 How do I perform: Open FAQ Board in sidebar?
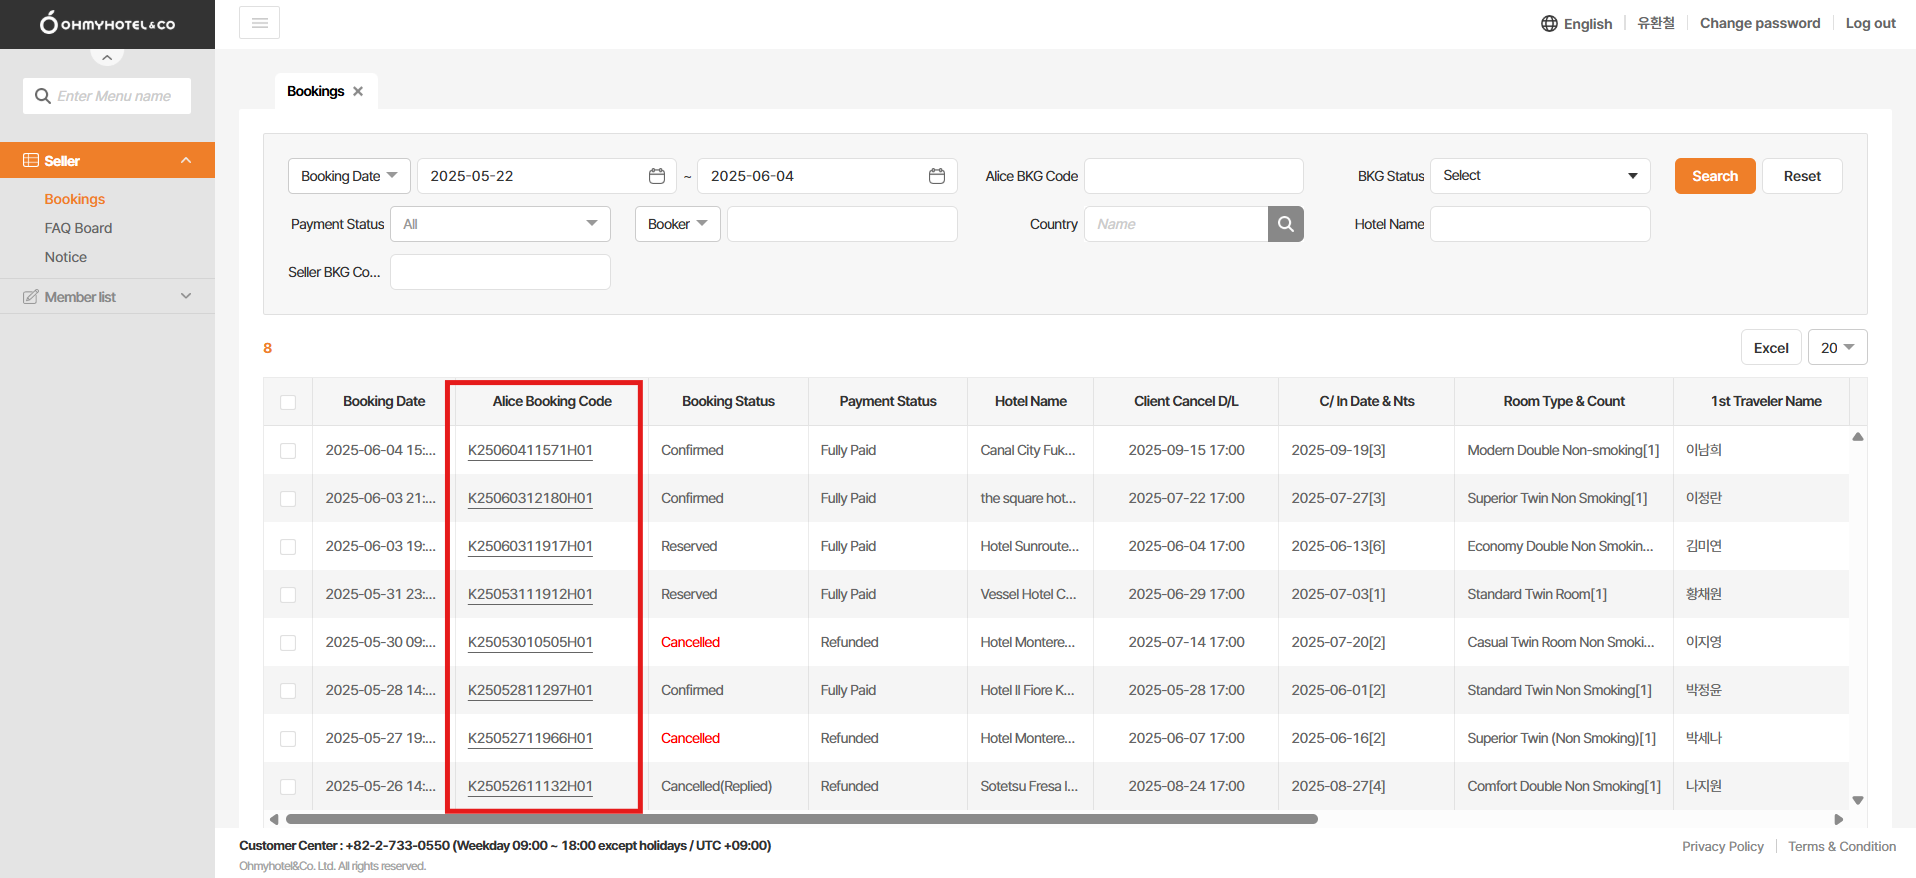tap(78, 228)
